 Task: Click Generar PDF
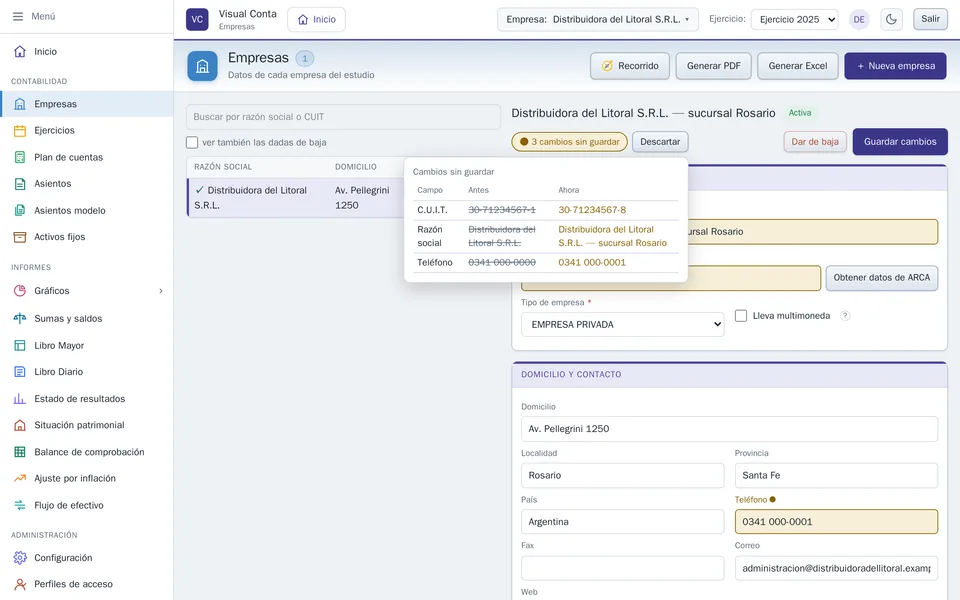tap(714, 66)
